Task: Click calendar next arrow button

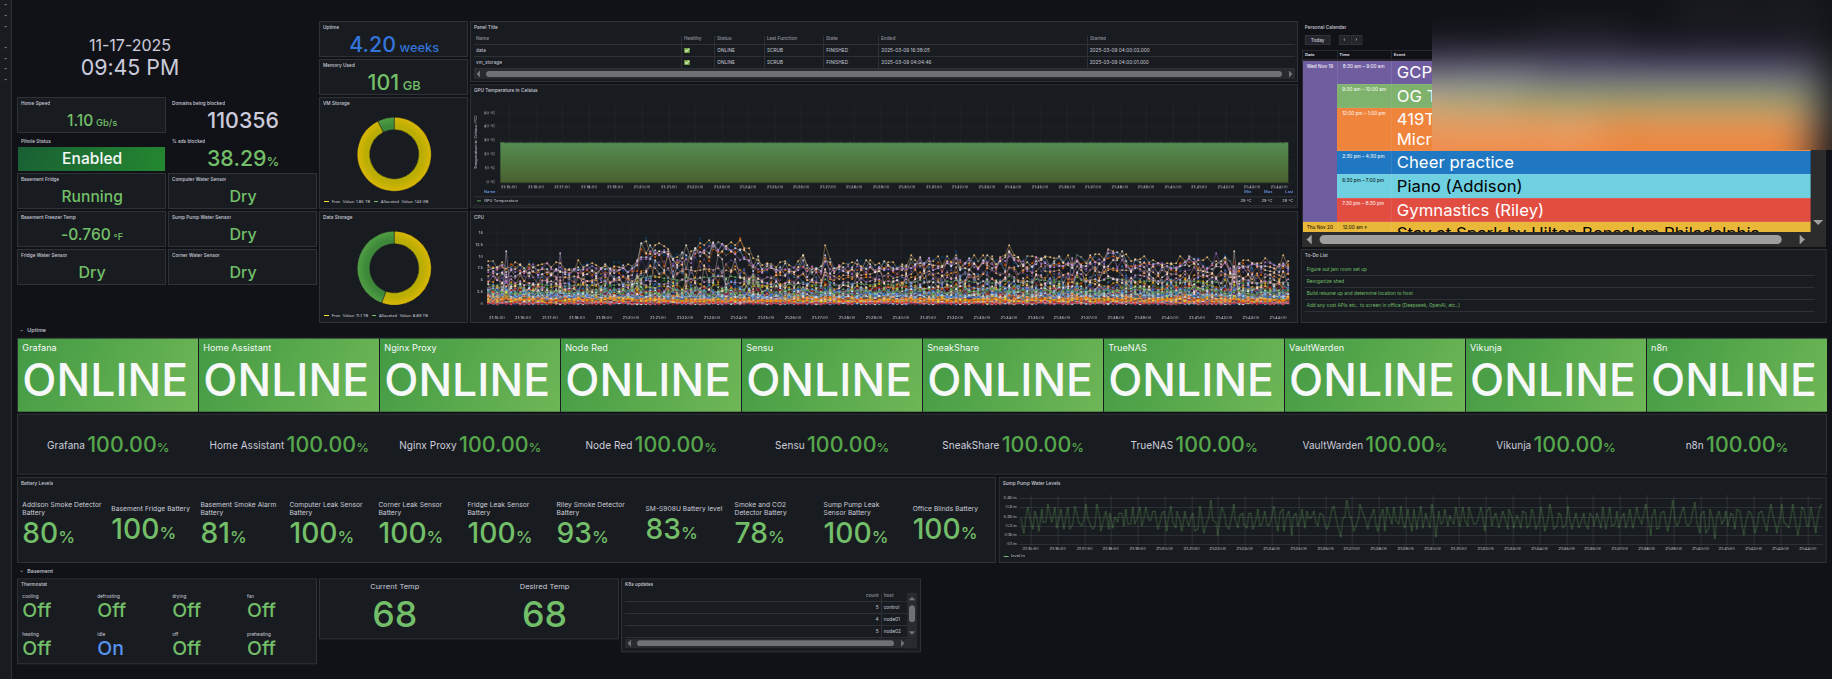Action: coord(1356,40)
